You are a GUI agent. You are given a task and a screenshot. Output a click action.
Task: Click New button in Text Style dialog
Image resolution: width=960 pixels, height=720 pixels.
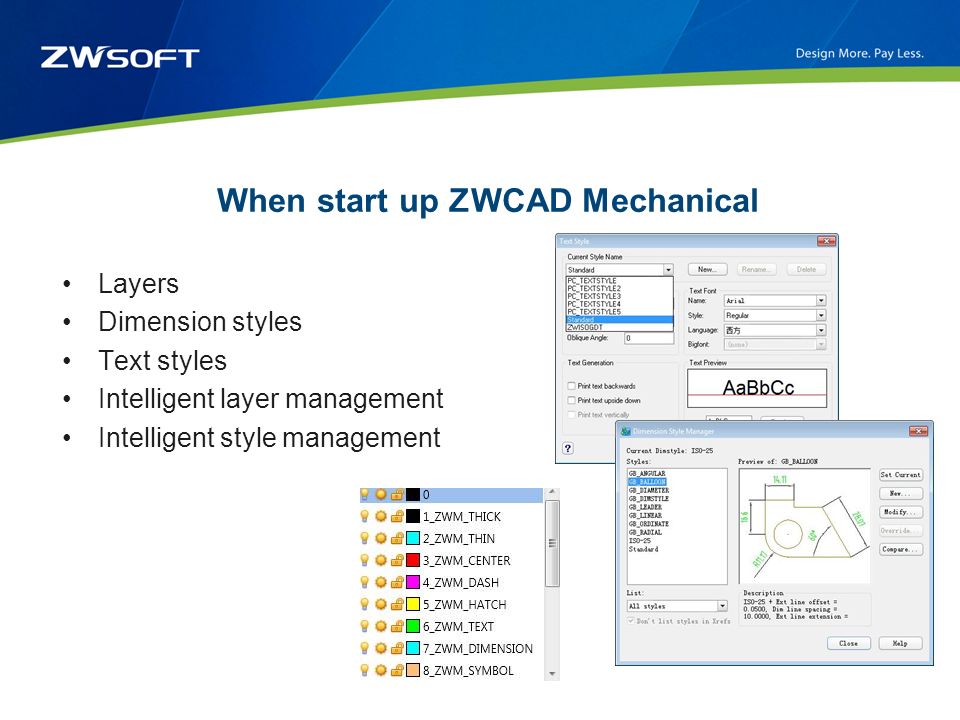tap(707, 269)
